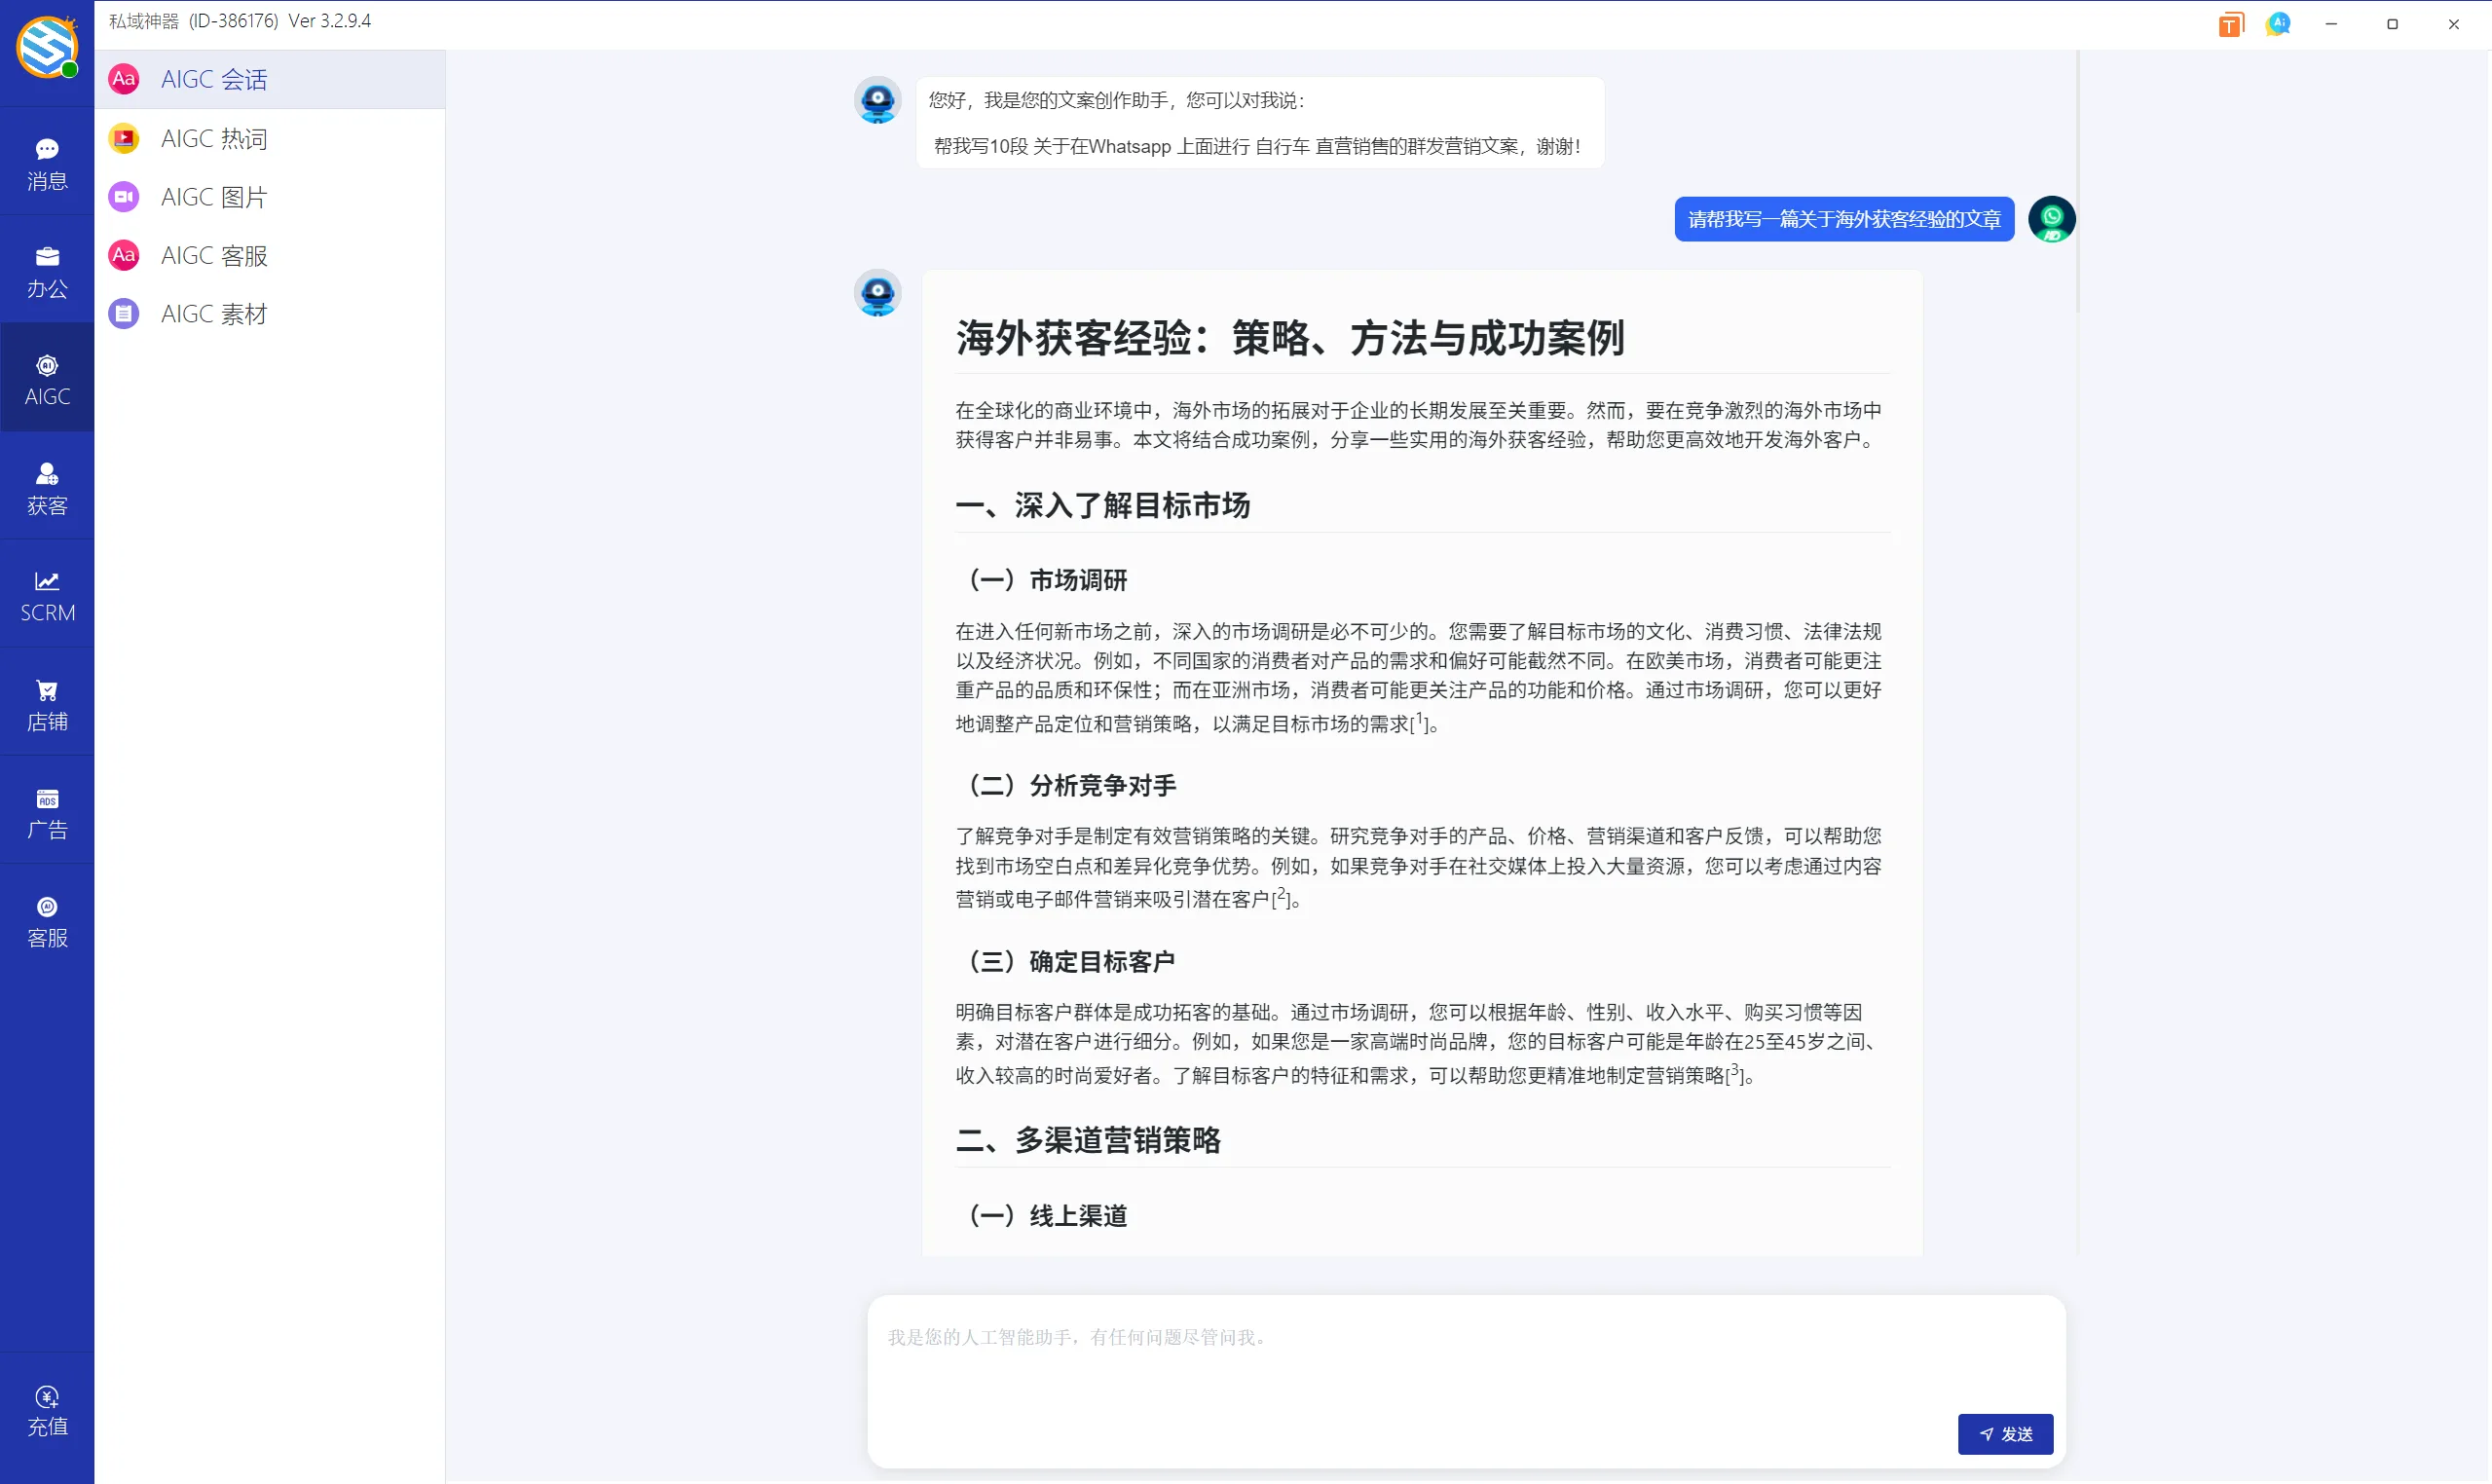Image resolution: width=2492 pixels, height=1484 pixels.
Task: Select the 办公 office section
Action: [x=46, y=271]
